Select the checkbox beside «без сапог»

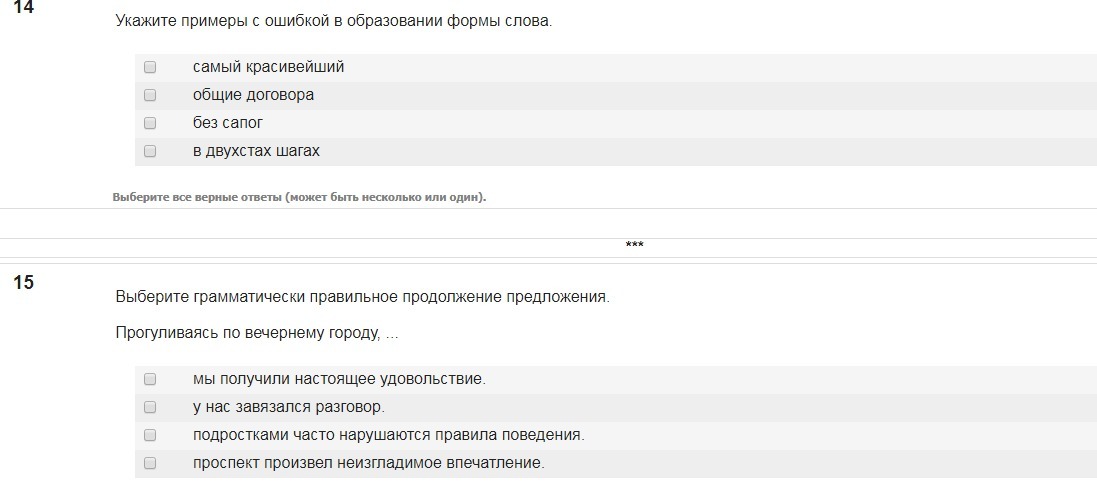coord(150,123)
